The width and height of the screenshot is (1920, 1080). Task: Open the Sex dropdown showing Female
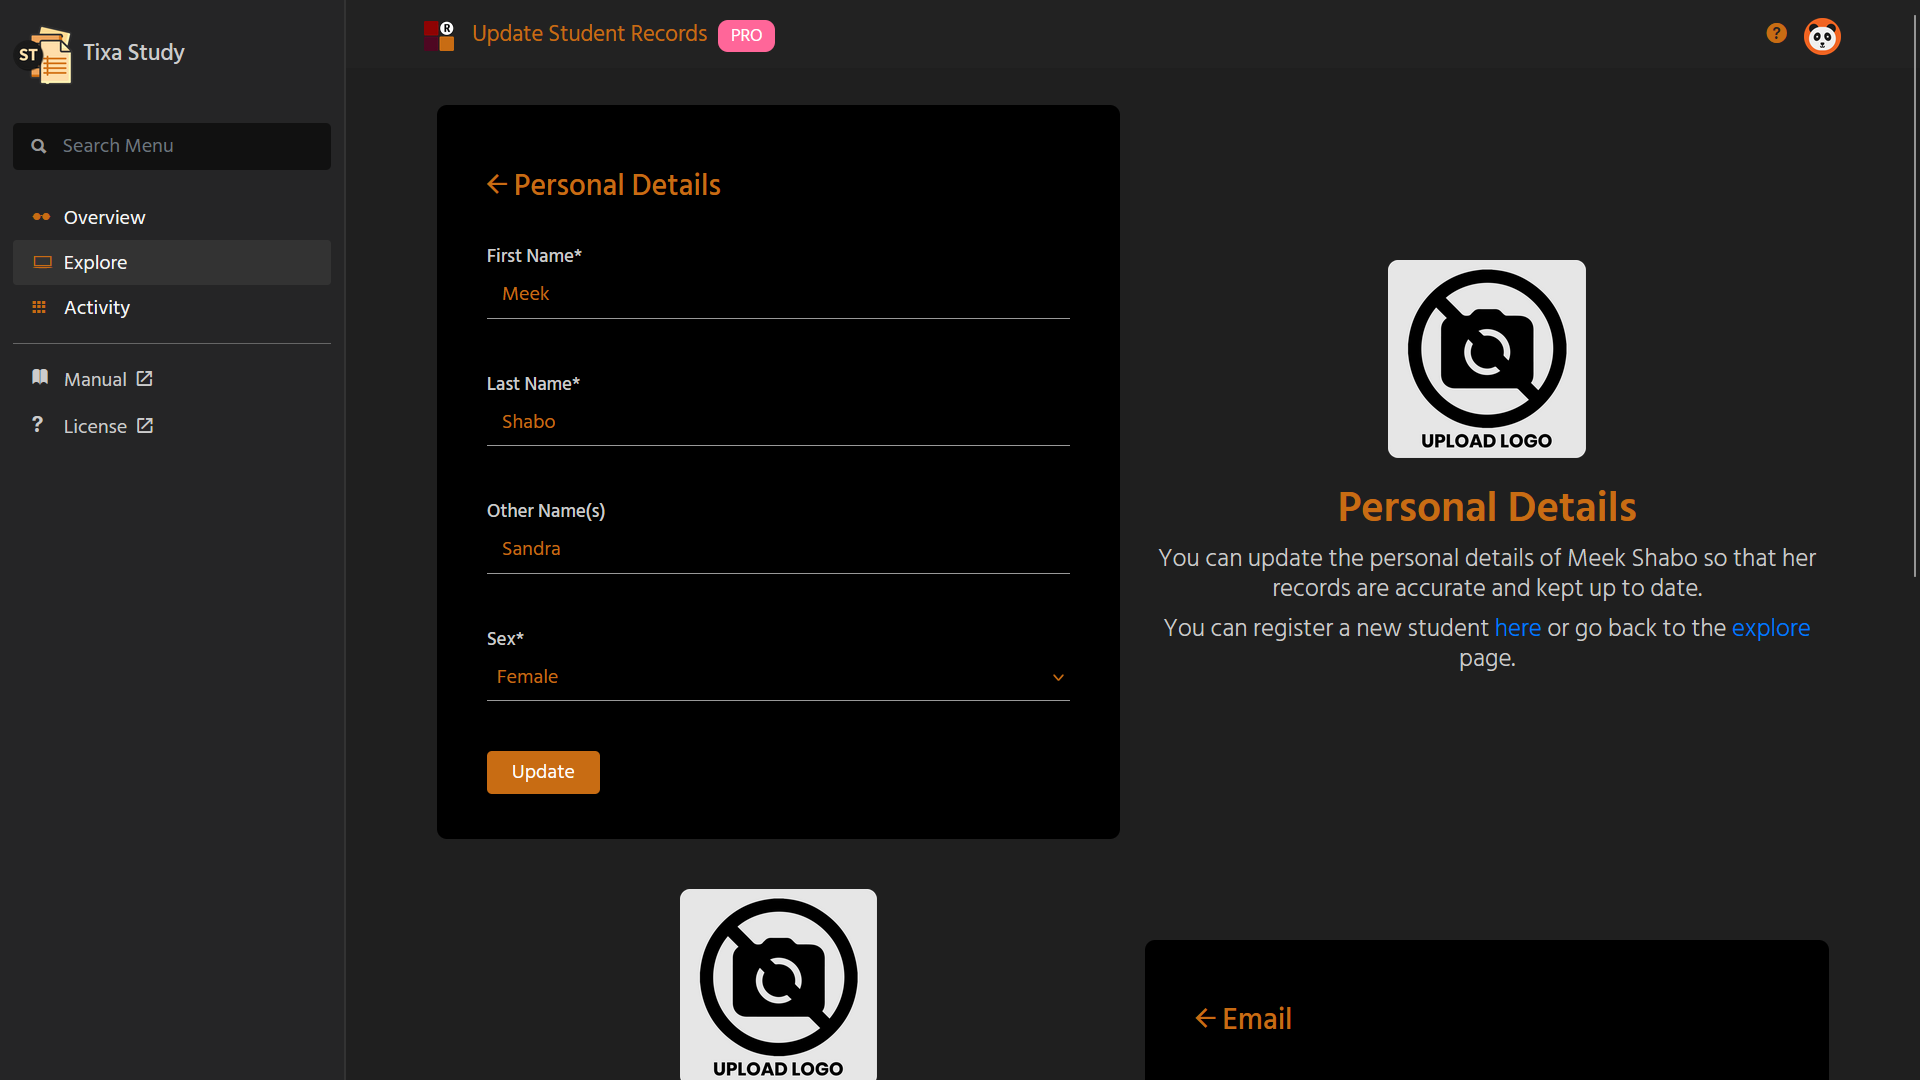point(778,677)
